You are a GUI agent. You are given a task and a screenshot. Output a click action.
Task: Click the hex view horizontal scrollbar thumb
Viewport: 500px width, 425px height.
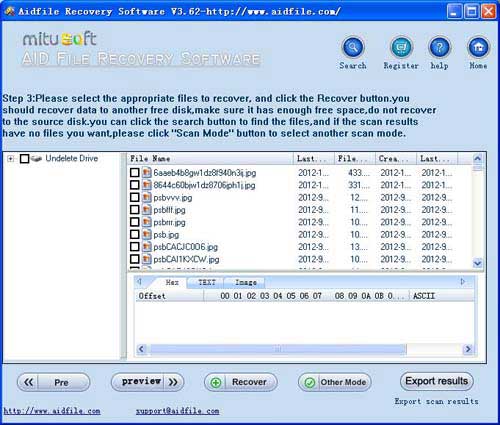pyautogui.click(x=278, y=349)
